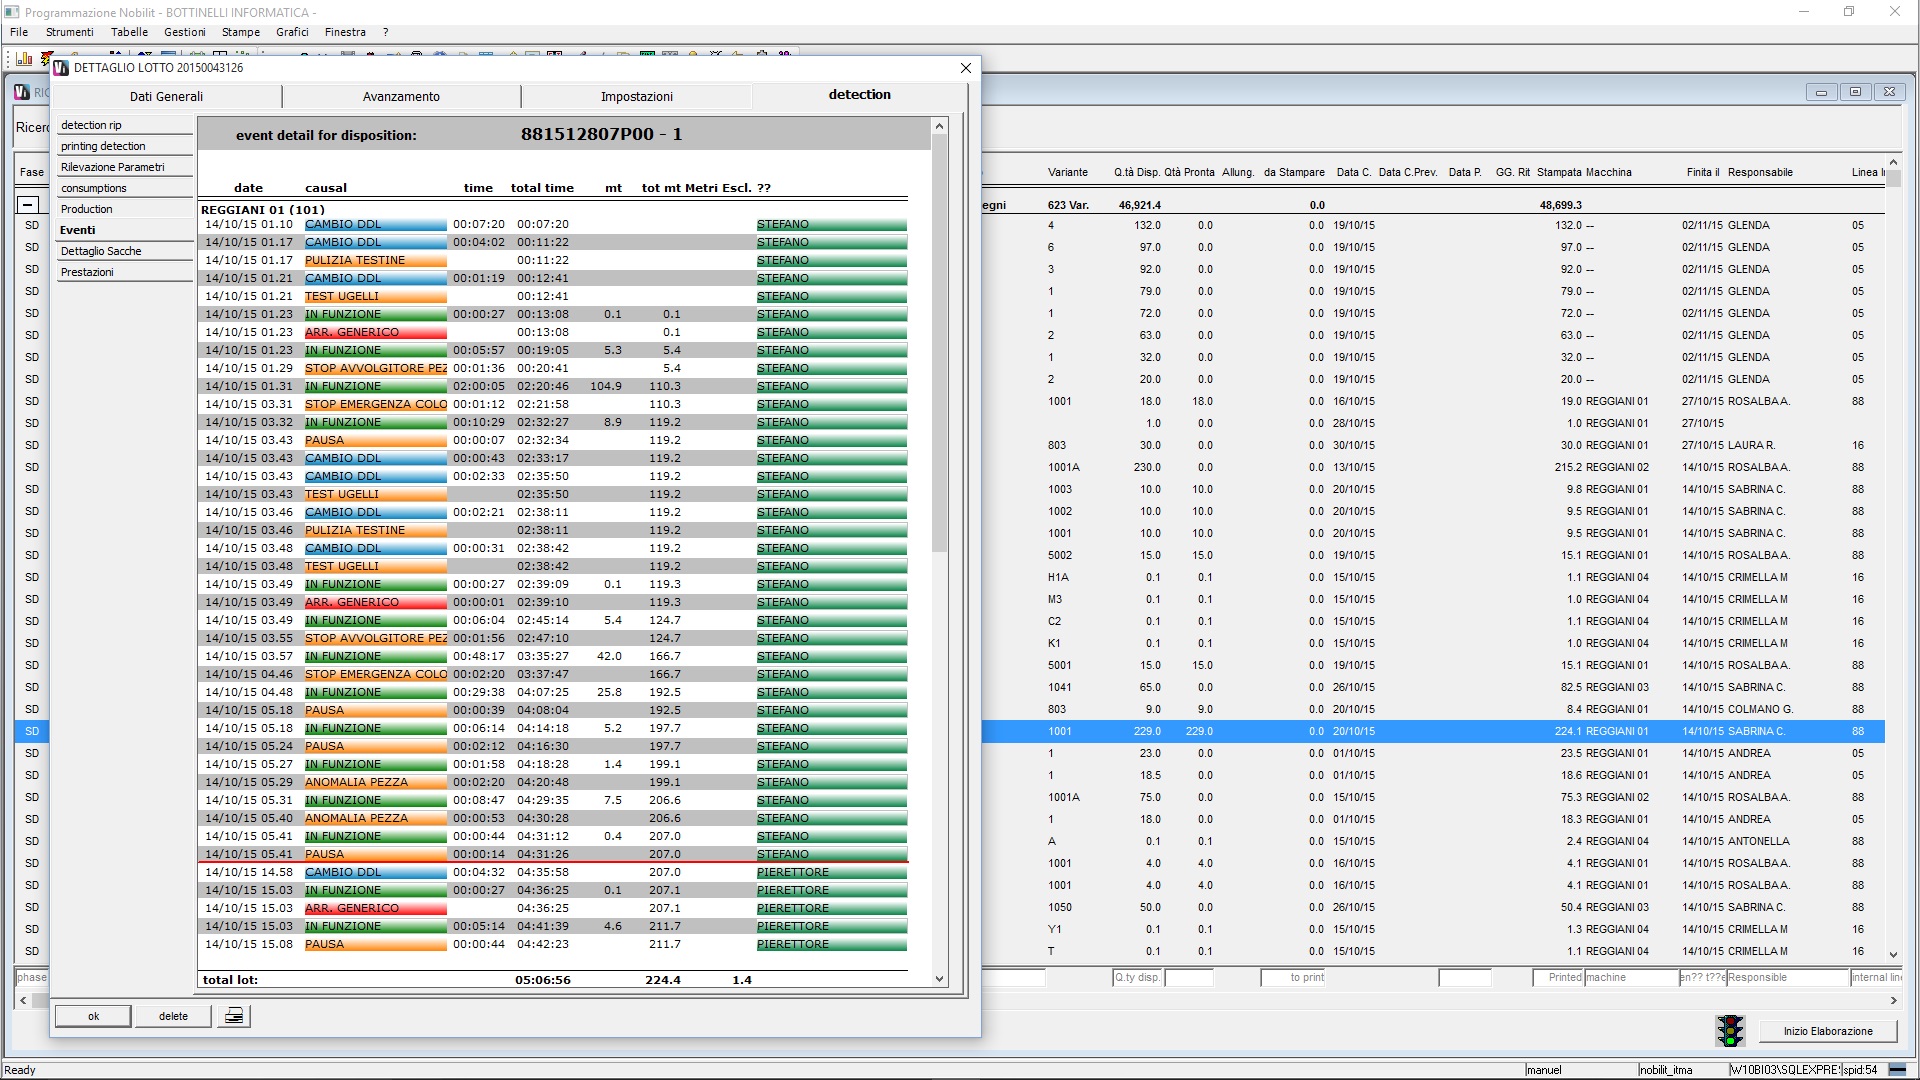This screenshot has height=1080, width=1920.
Task: Click the phase filter field
Action: tap(31, 978)
